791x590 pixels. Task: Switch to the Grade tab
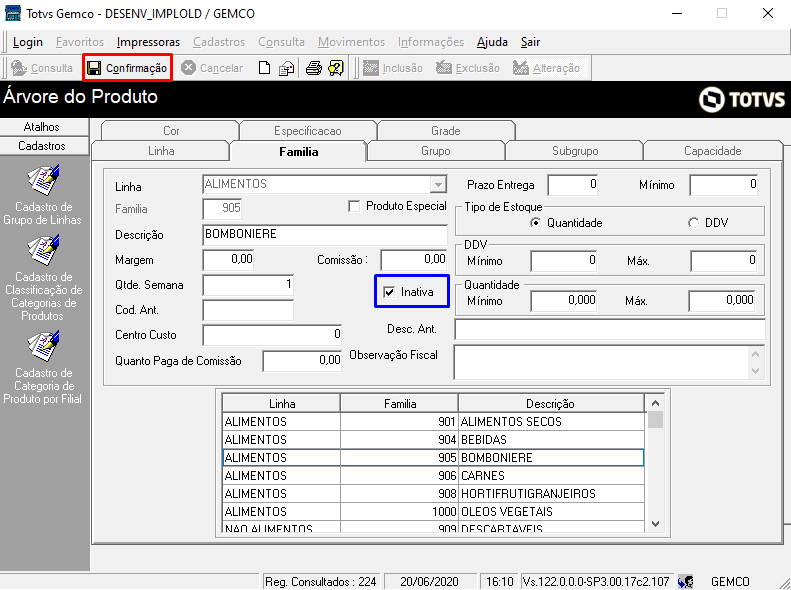tap(445, 131)
